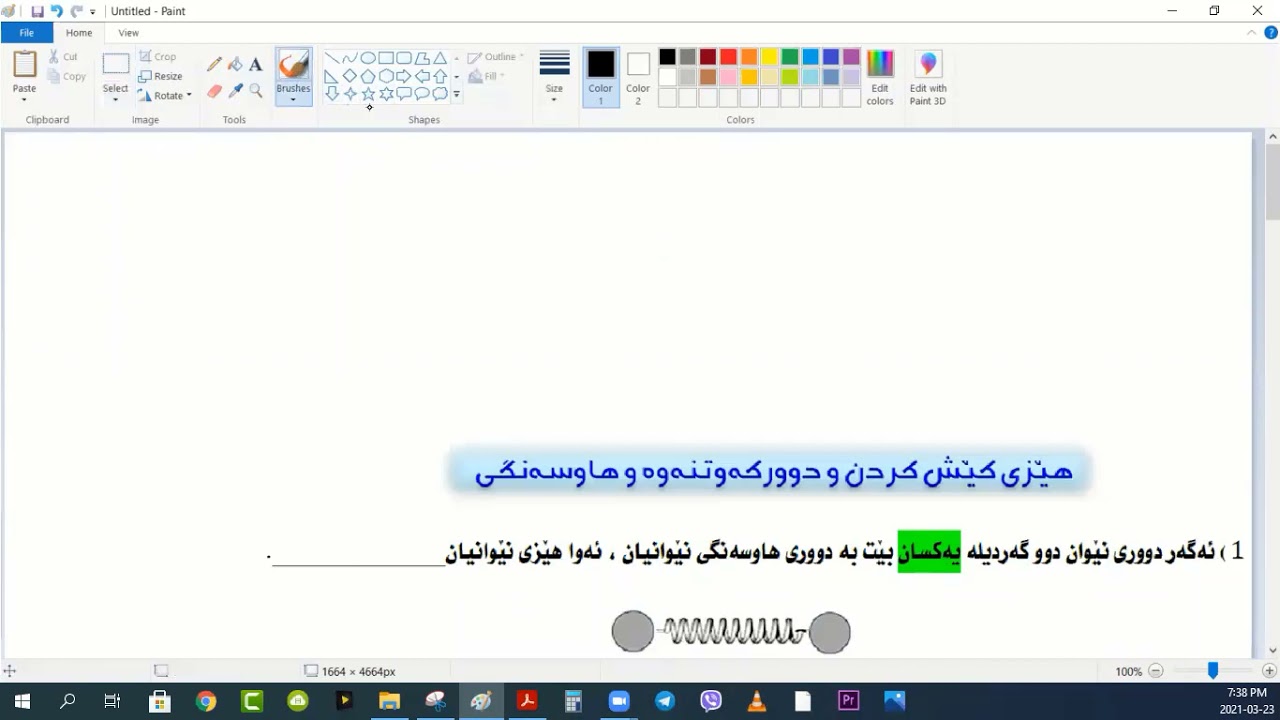Click the Crop button
This screenshot has width=1280, height=720.
158,57
